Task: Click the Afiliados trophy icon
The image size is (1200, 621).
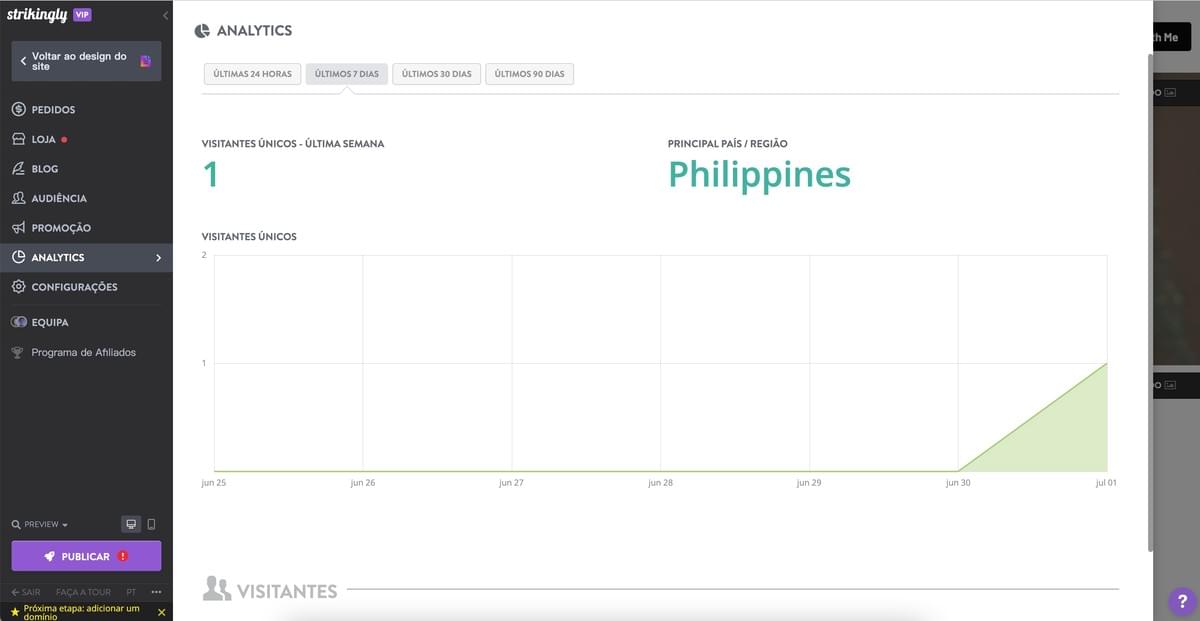Action: click(x=18, y=352)
